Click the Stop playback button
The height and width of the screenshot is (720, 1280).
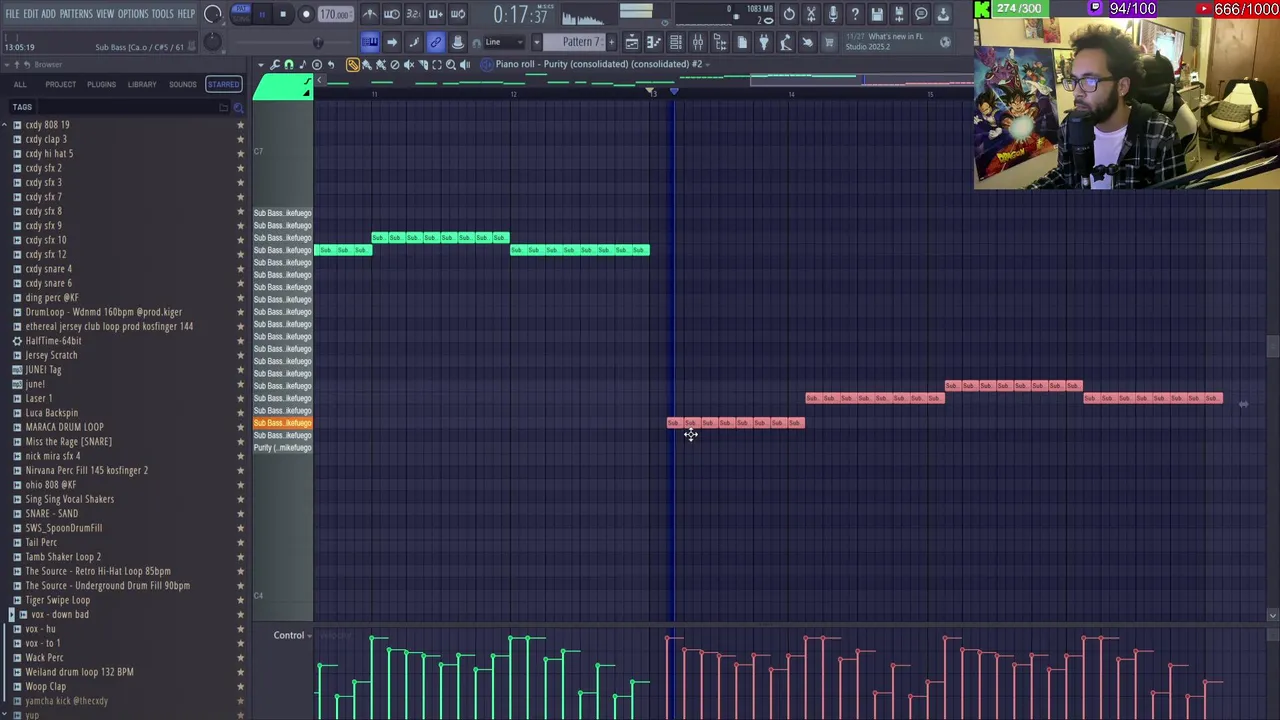pos(283,14)
